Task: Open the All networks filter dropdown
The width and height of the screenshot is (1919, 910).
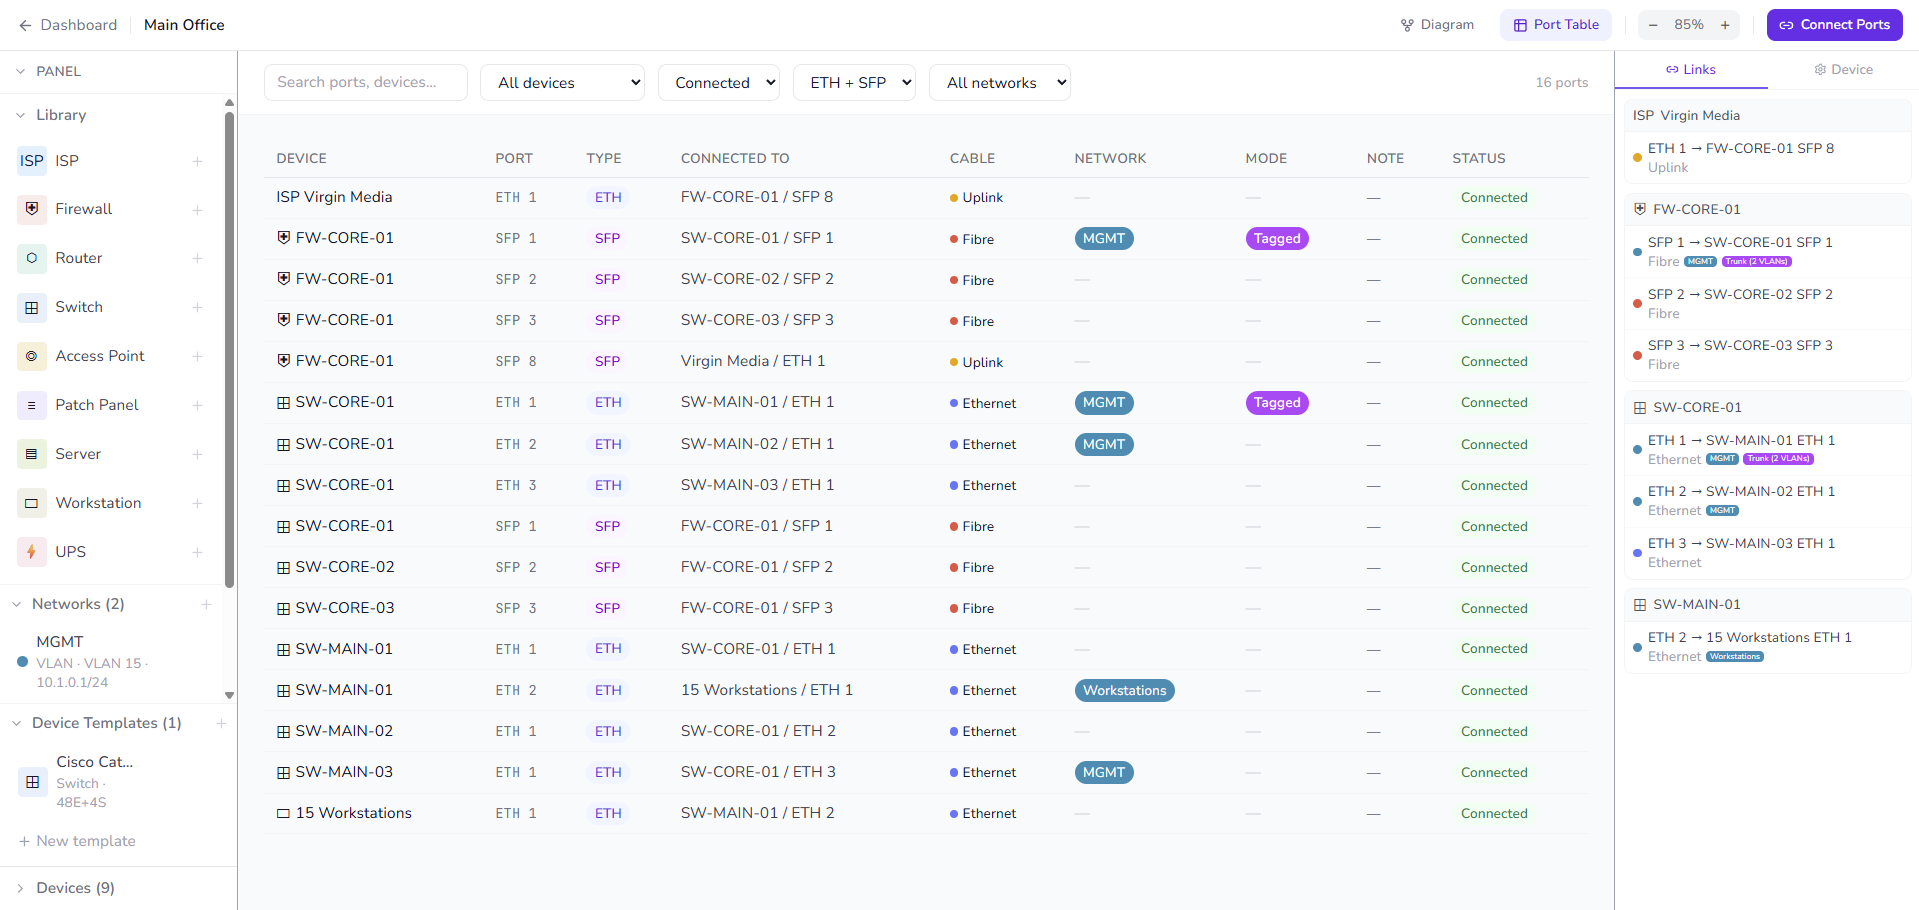Action: tap(1000, 83)
